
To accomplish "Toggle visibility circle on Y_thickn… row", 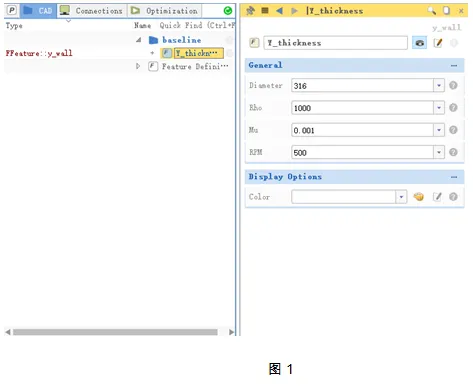I will pyautogui.click(x=229, y=53).
